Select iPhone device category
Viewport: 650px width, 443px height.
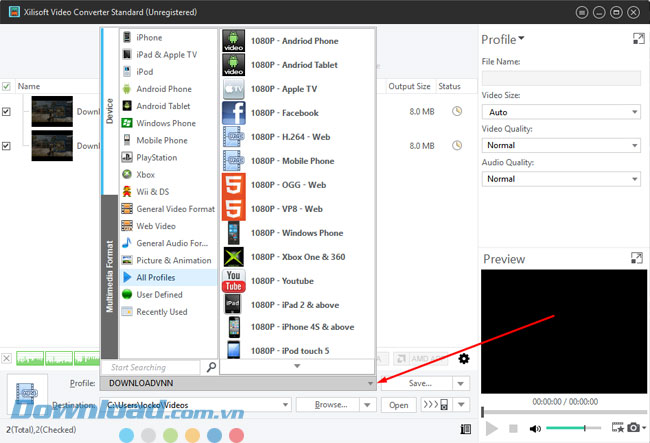(168, 37)
